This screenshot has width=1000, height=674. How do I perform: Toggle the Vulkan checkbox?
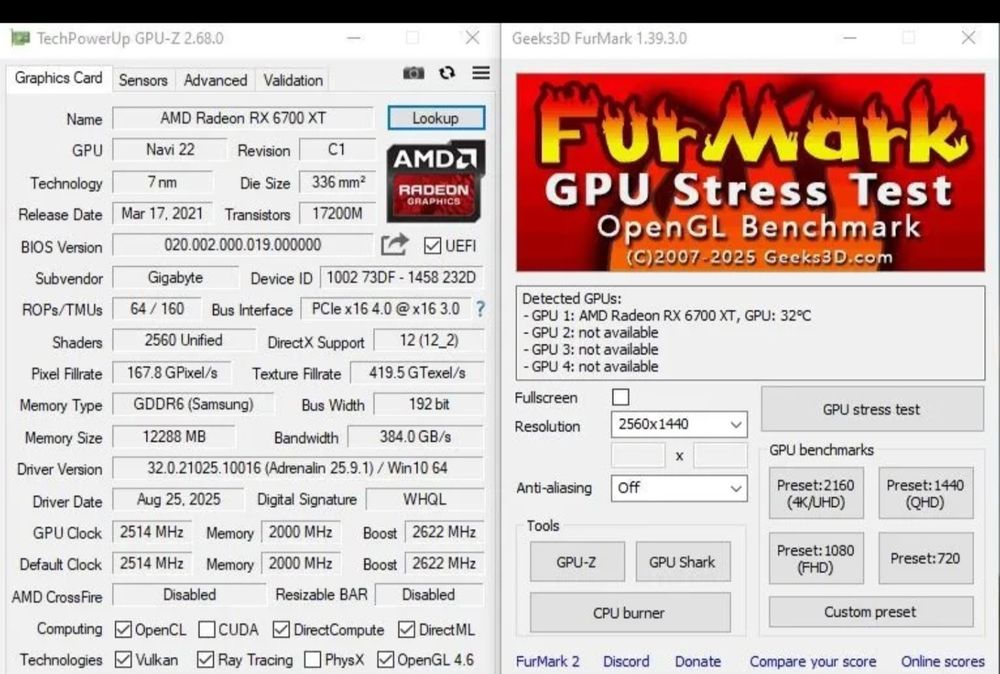(x=123, y=659)
